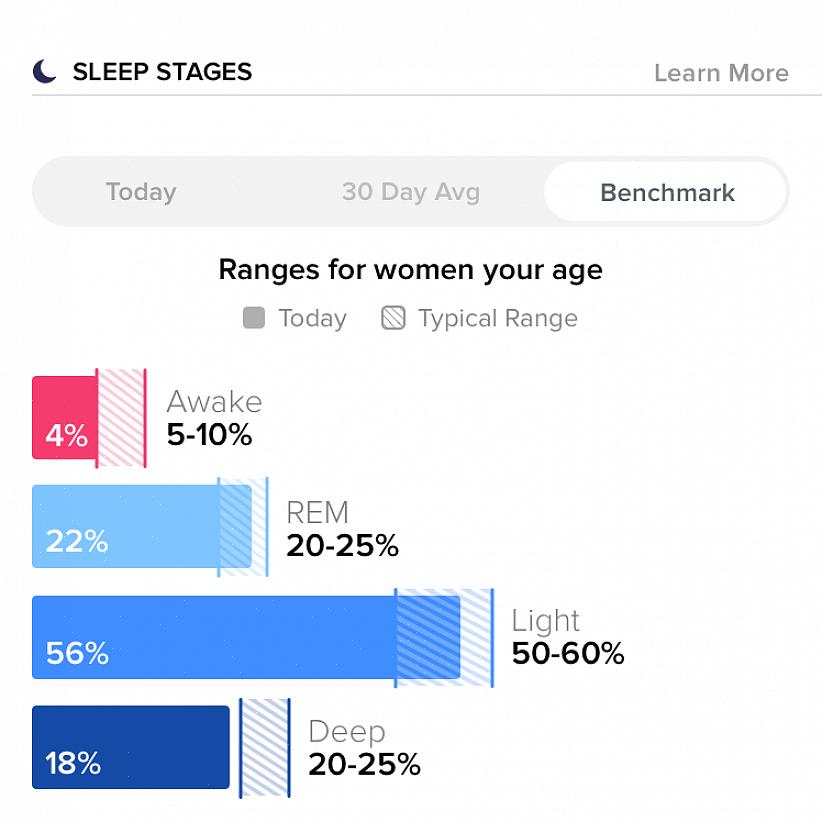The height and width of the screenshot is (822, 822).
Task: Click the Light 50-60% label
Action: pyautogui.click(x=567, y=638)
